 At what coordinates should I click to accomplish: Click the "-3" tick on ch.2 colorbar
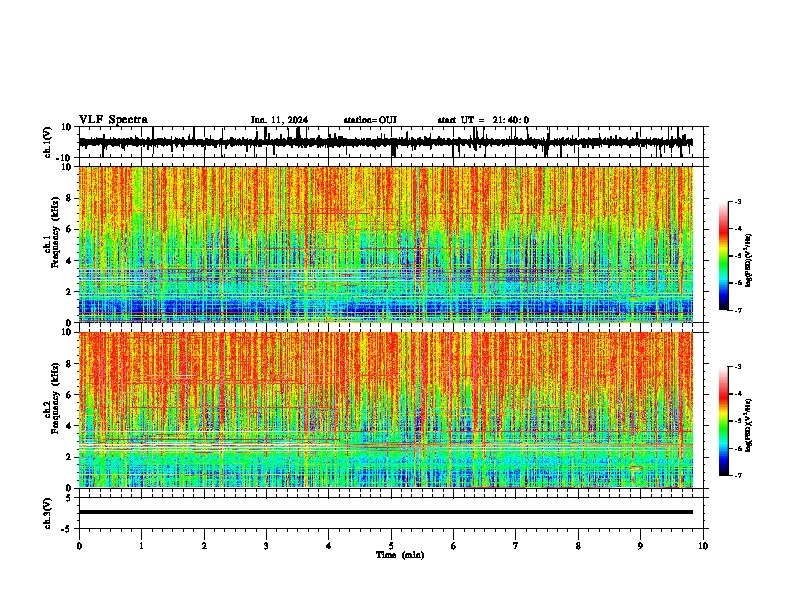738,367
